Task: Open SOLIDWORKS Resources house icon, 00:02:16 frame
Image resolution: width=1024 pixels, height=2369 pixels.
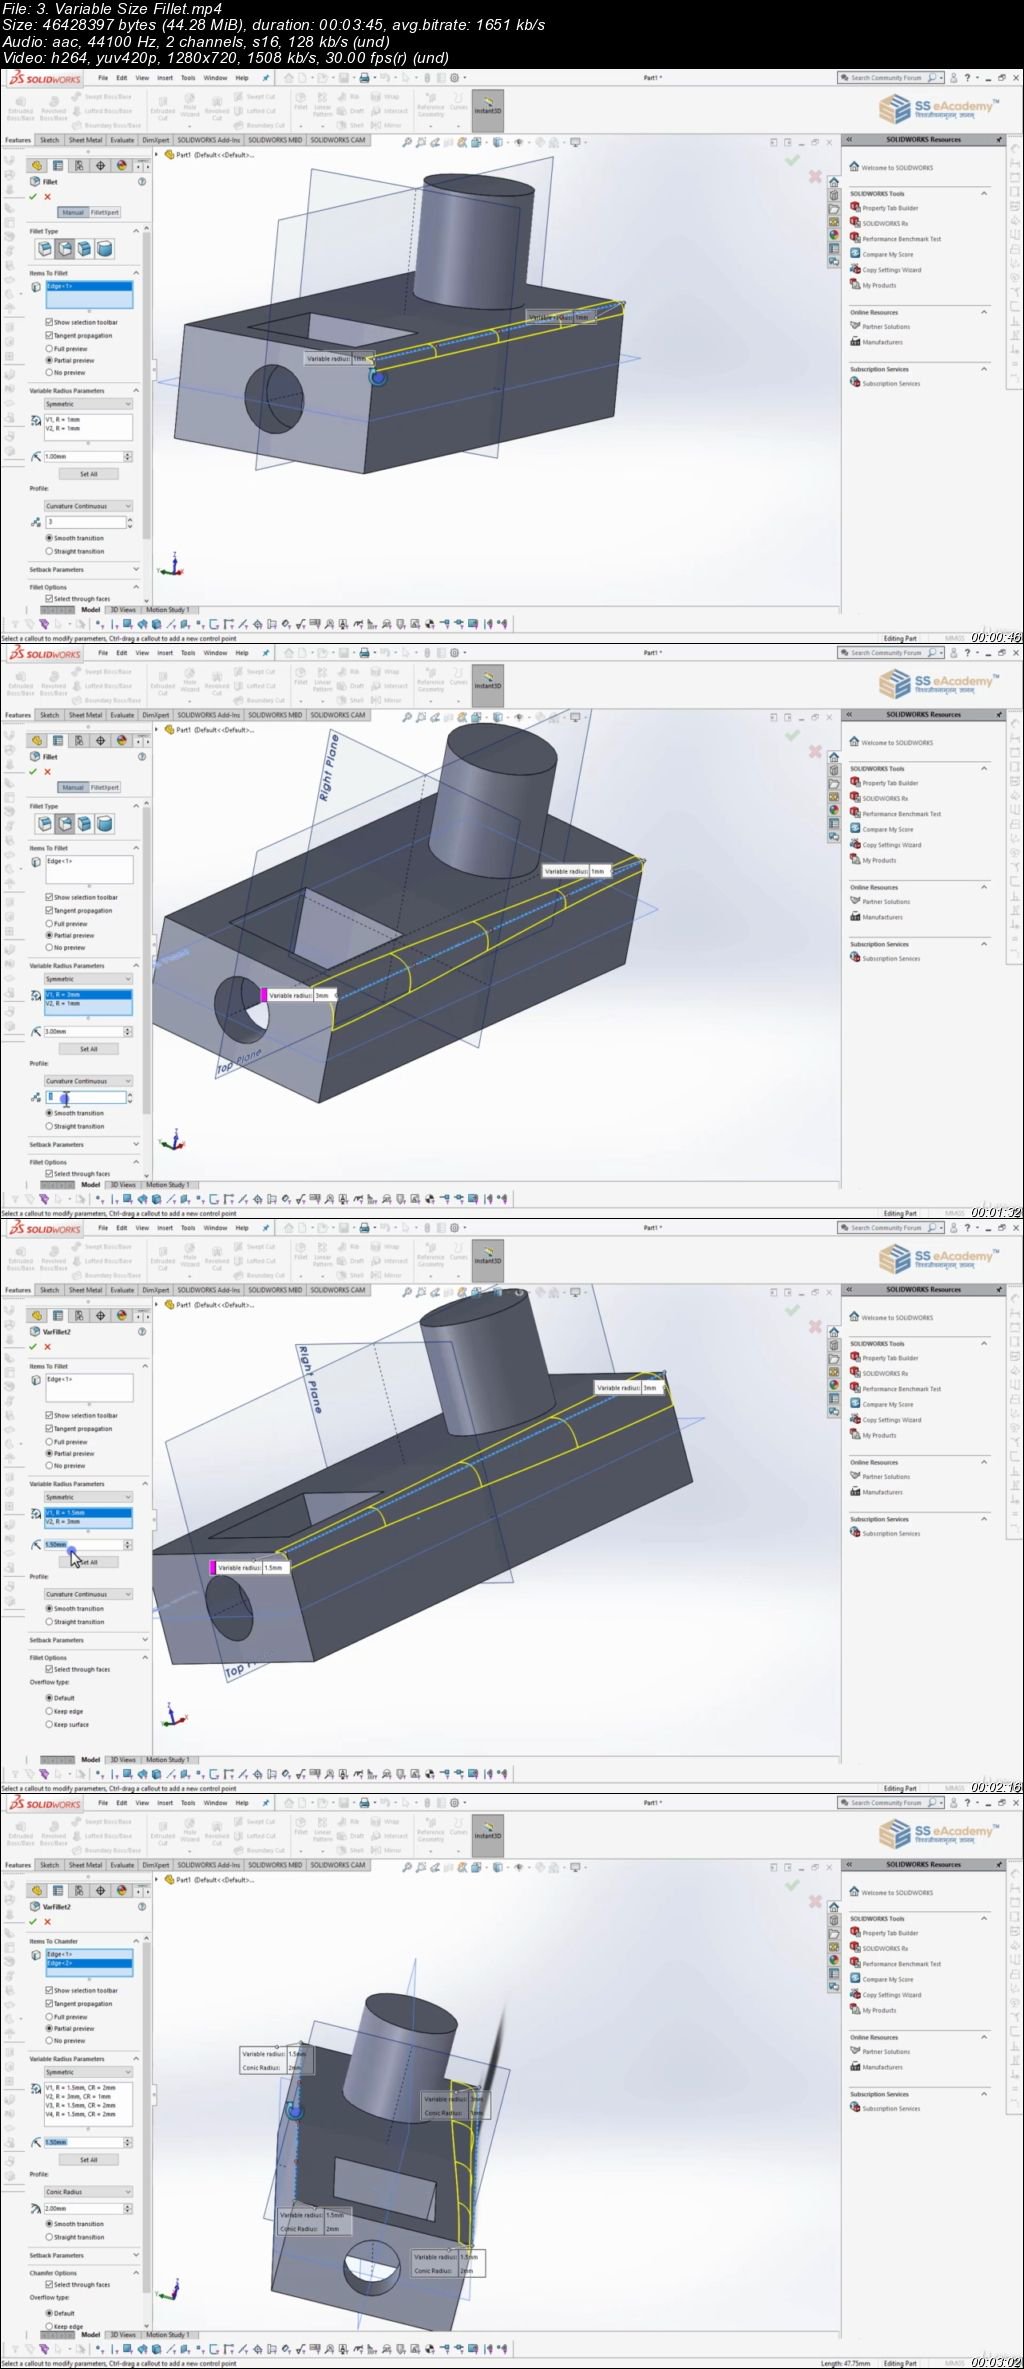Action: pos(834,1332)
